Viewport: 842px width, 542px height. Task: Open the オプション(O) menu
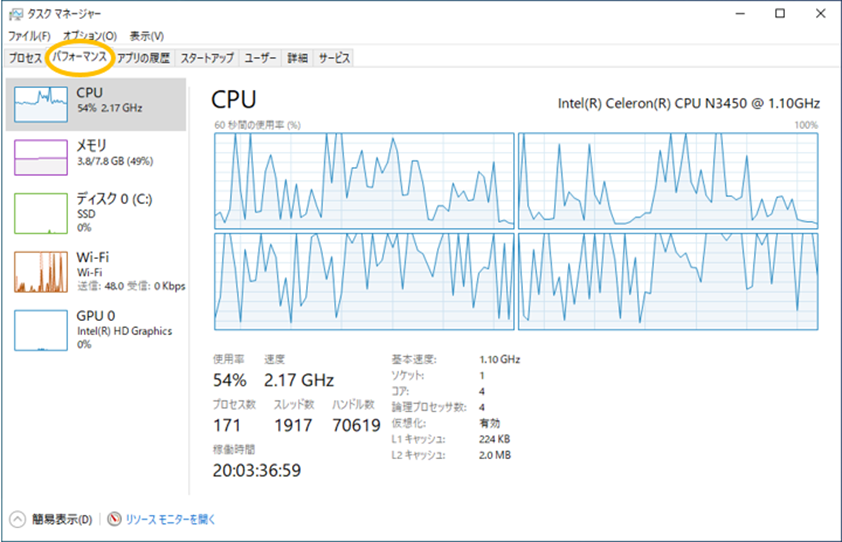(90, 36)
